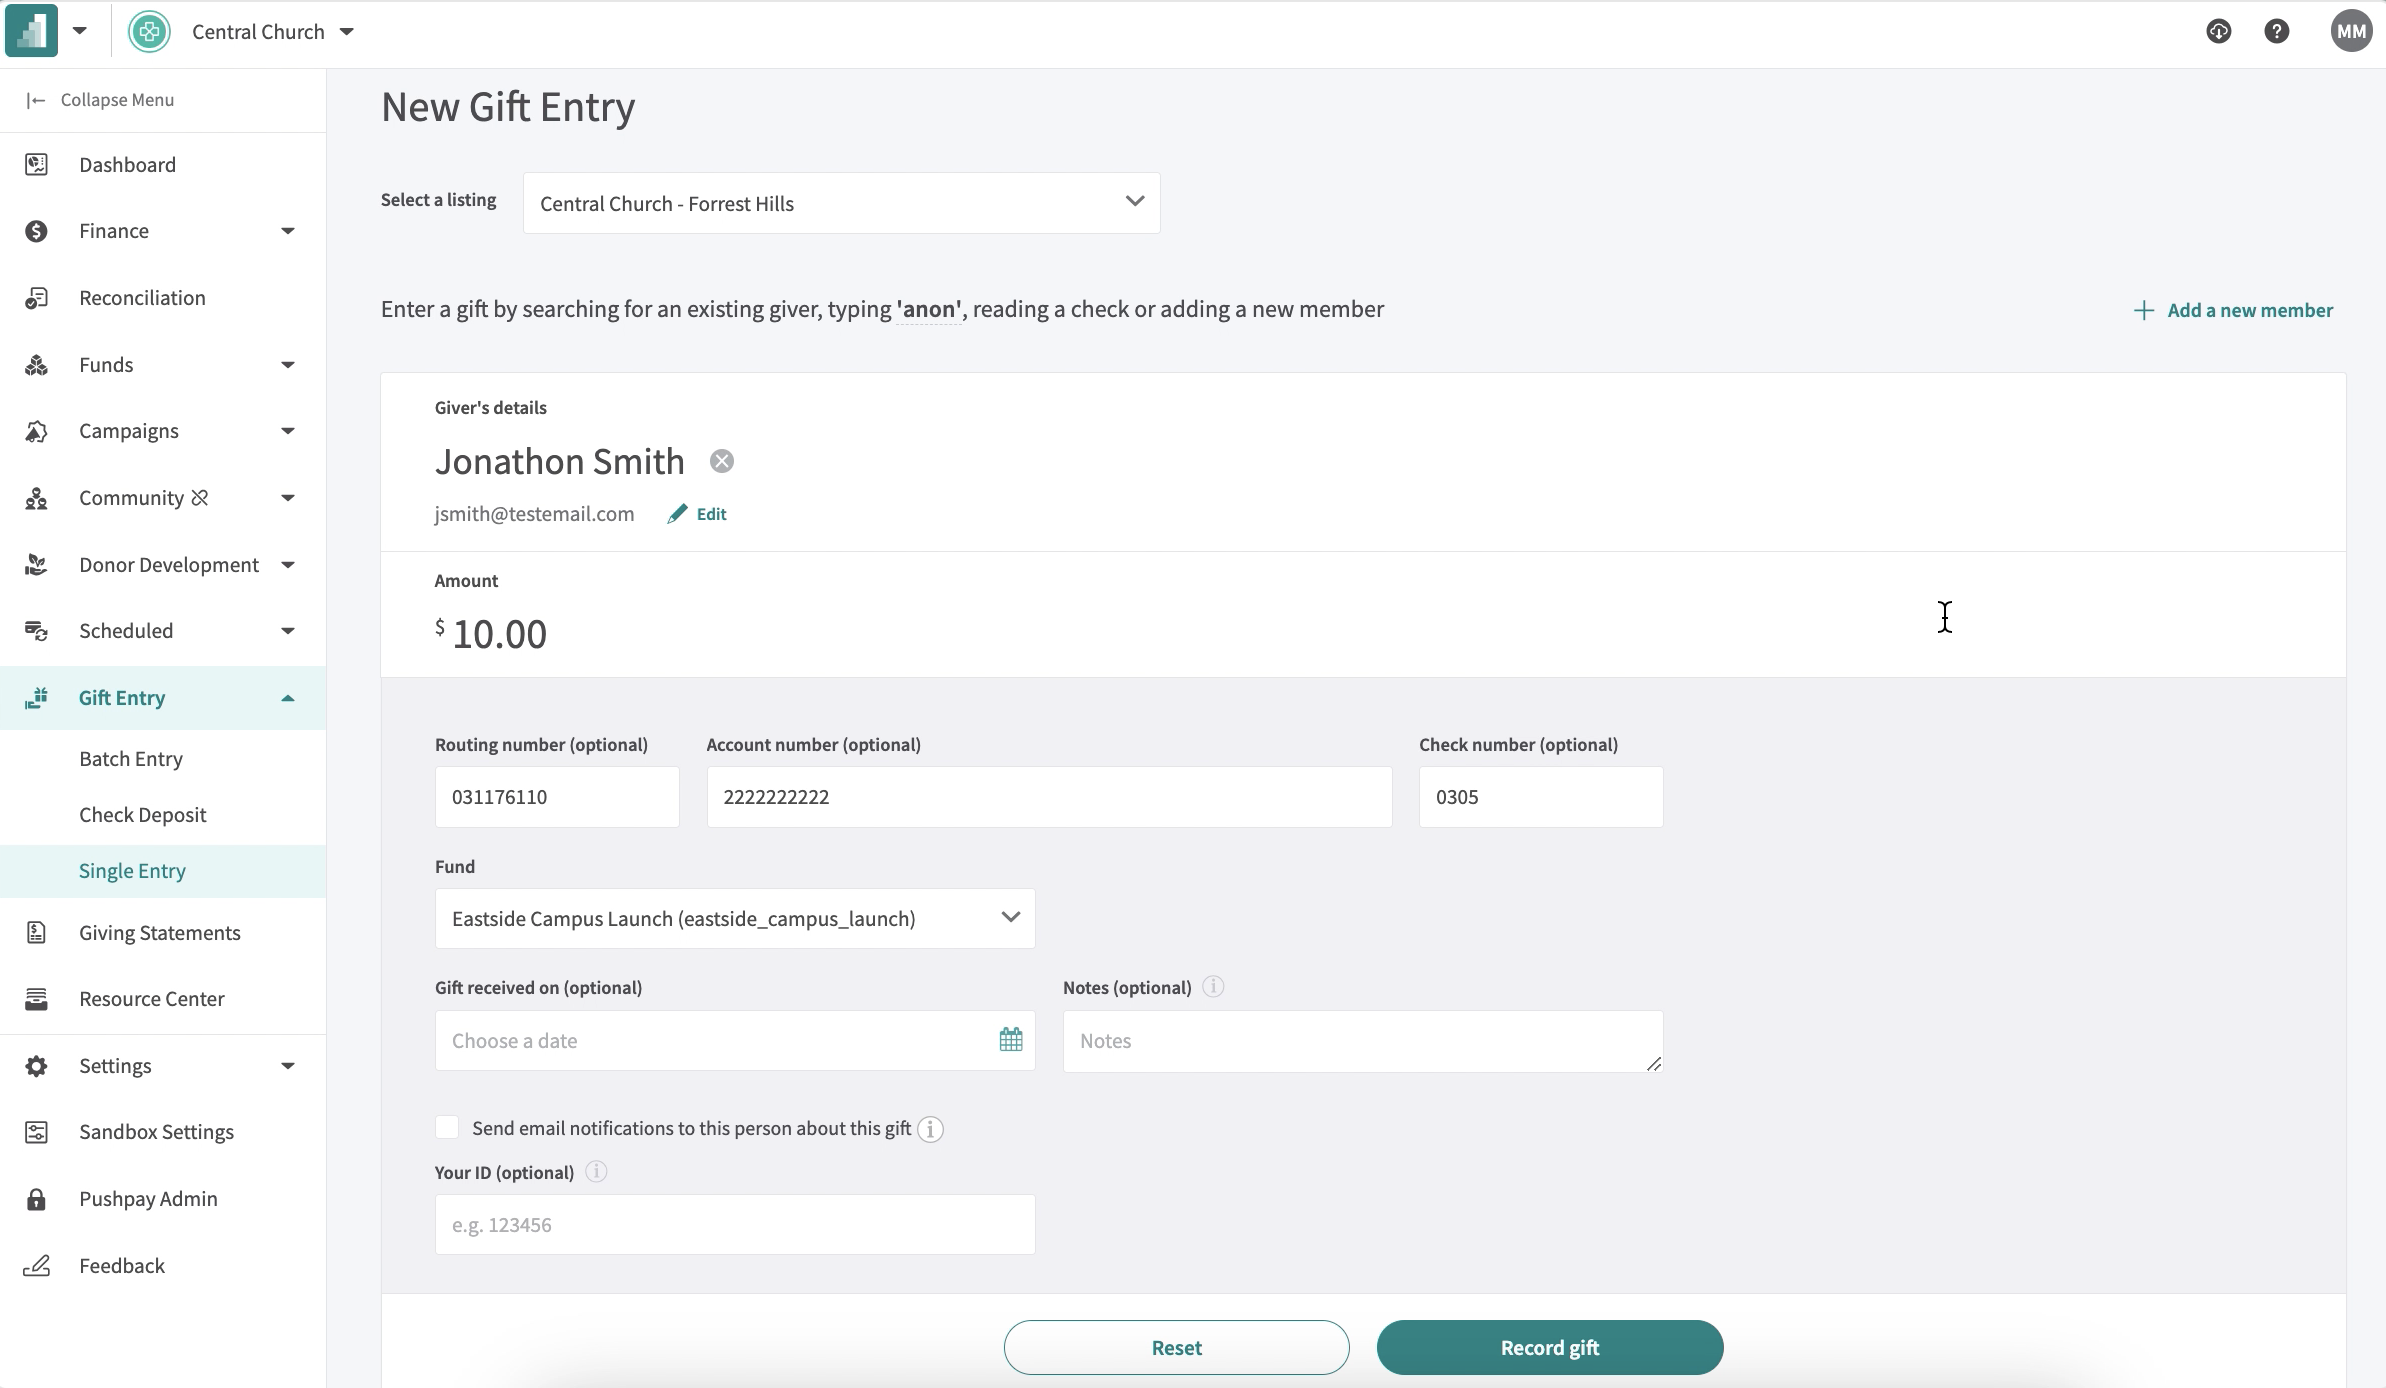Click the Record gift button
This screenshot has height=1388, width=2386.
(x=1549, y=1347)
